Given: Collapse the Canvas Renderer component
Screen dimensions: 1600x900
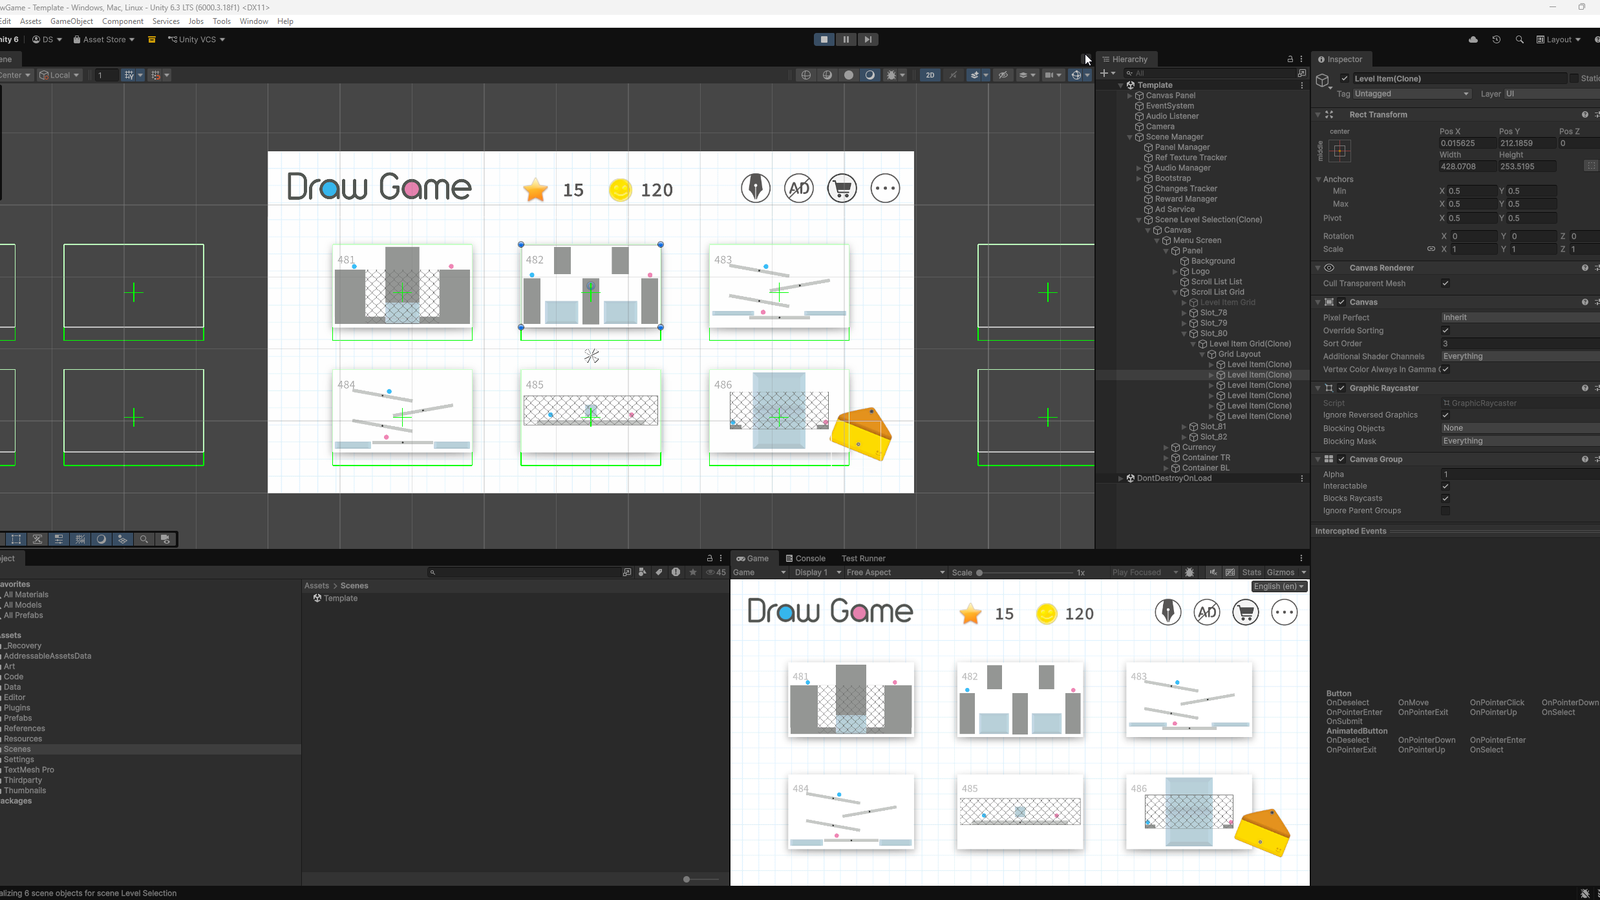Looking at the screenshot, I should tap(1318, 268).
